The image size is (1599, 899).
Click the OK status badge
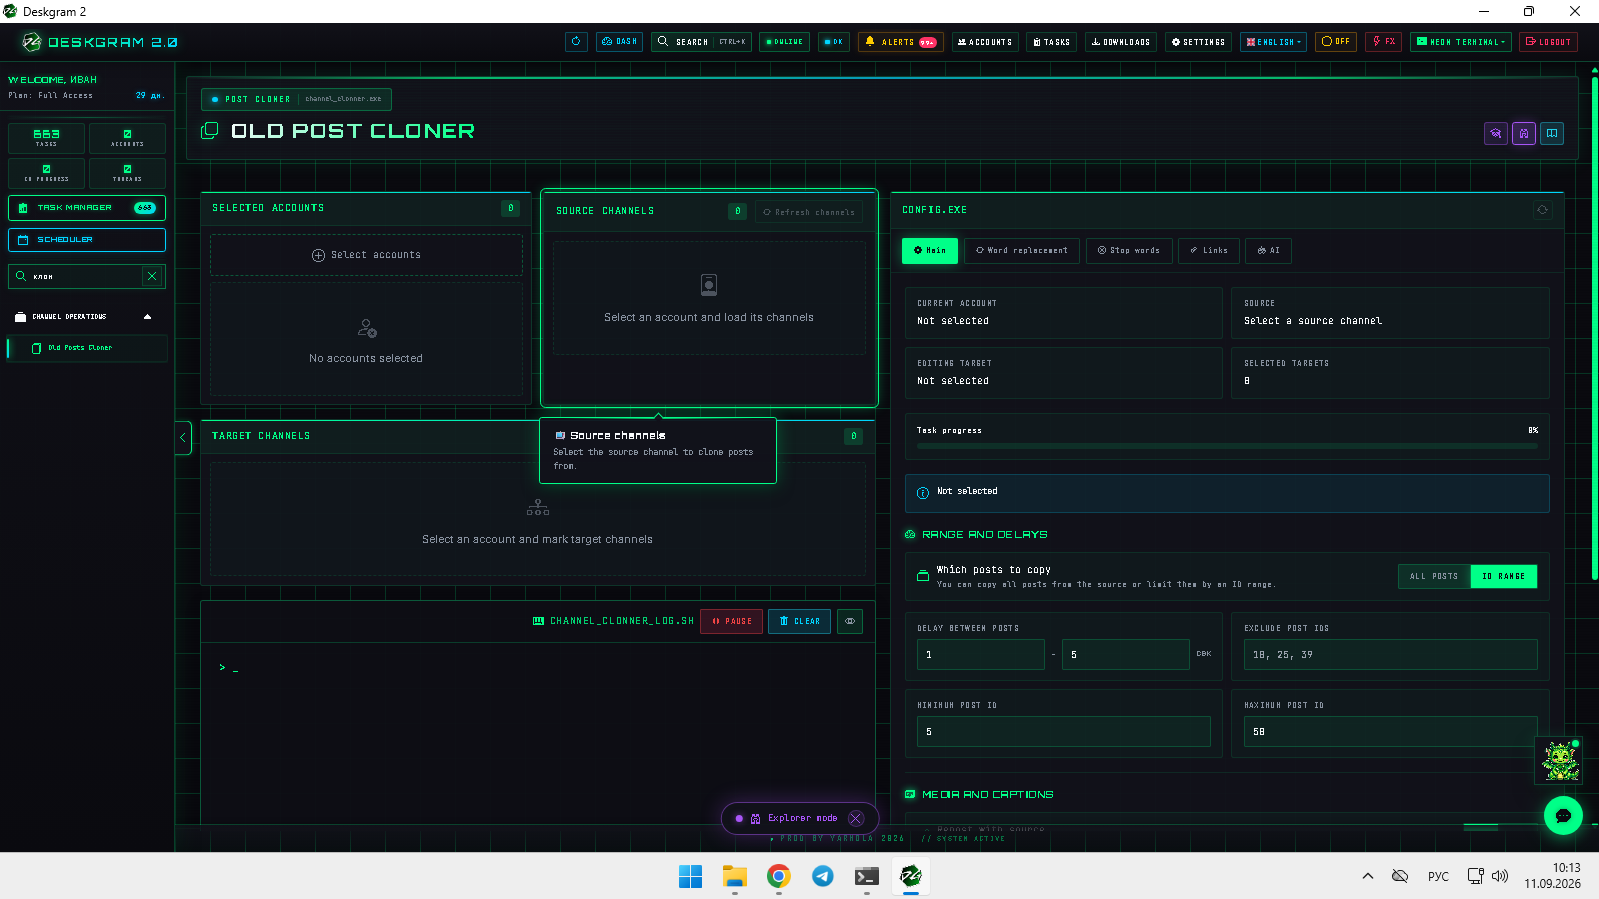coord(833,42)
